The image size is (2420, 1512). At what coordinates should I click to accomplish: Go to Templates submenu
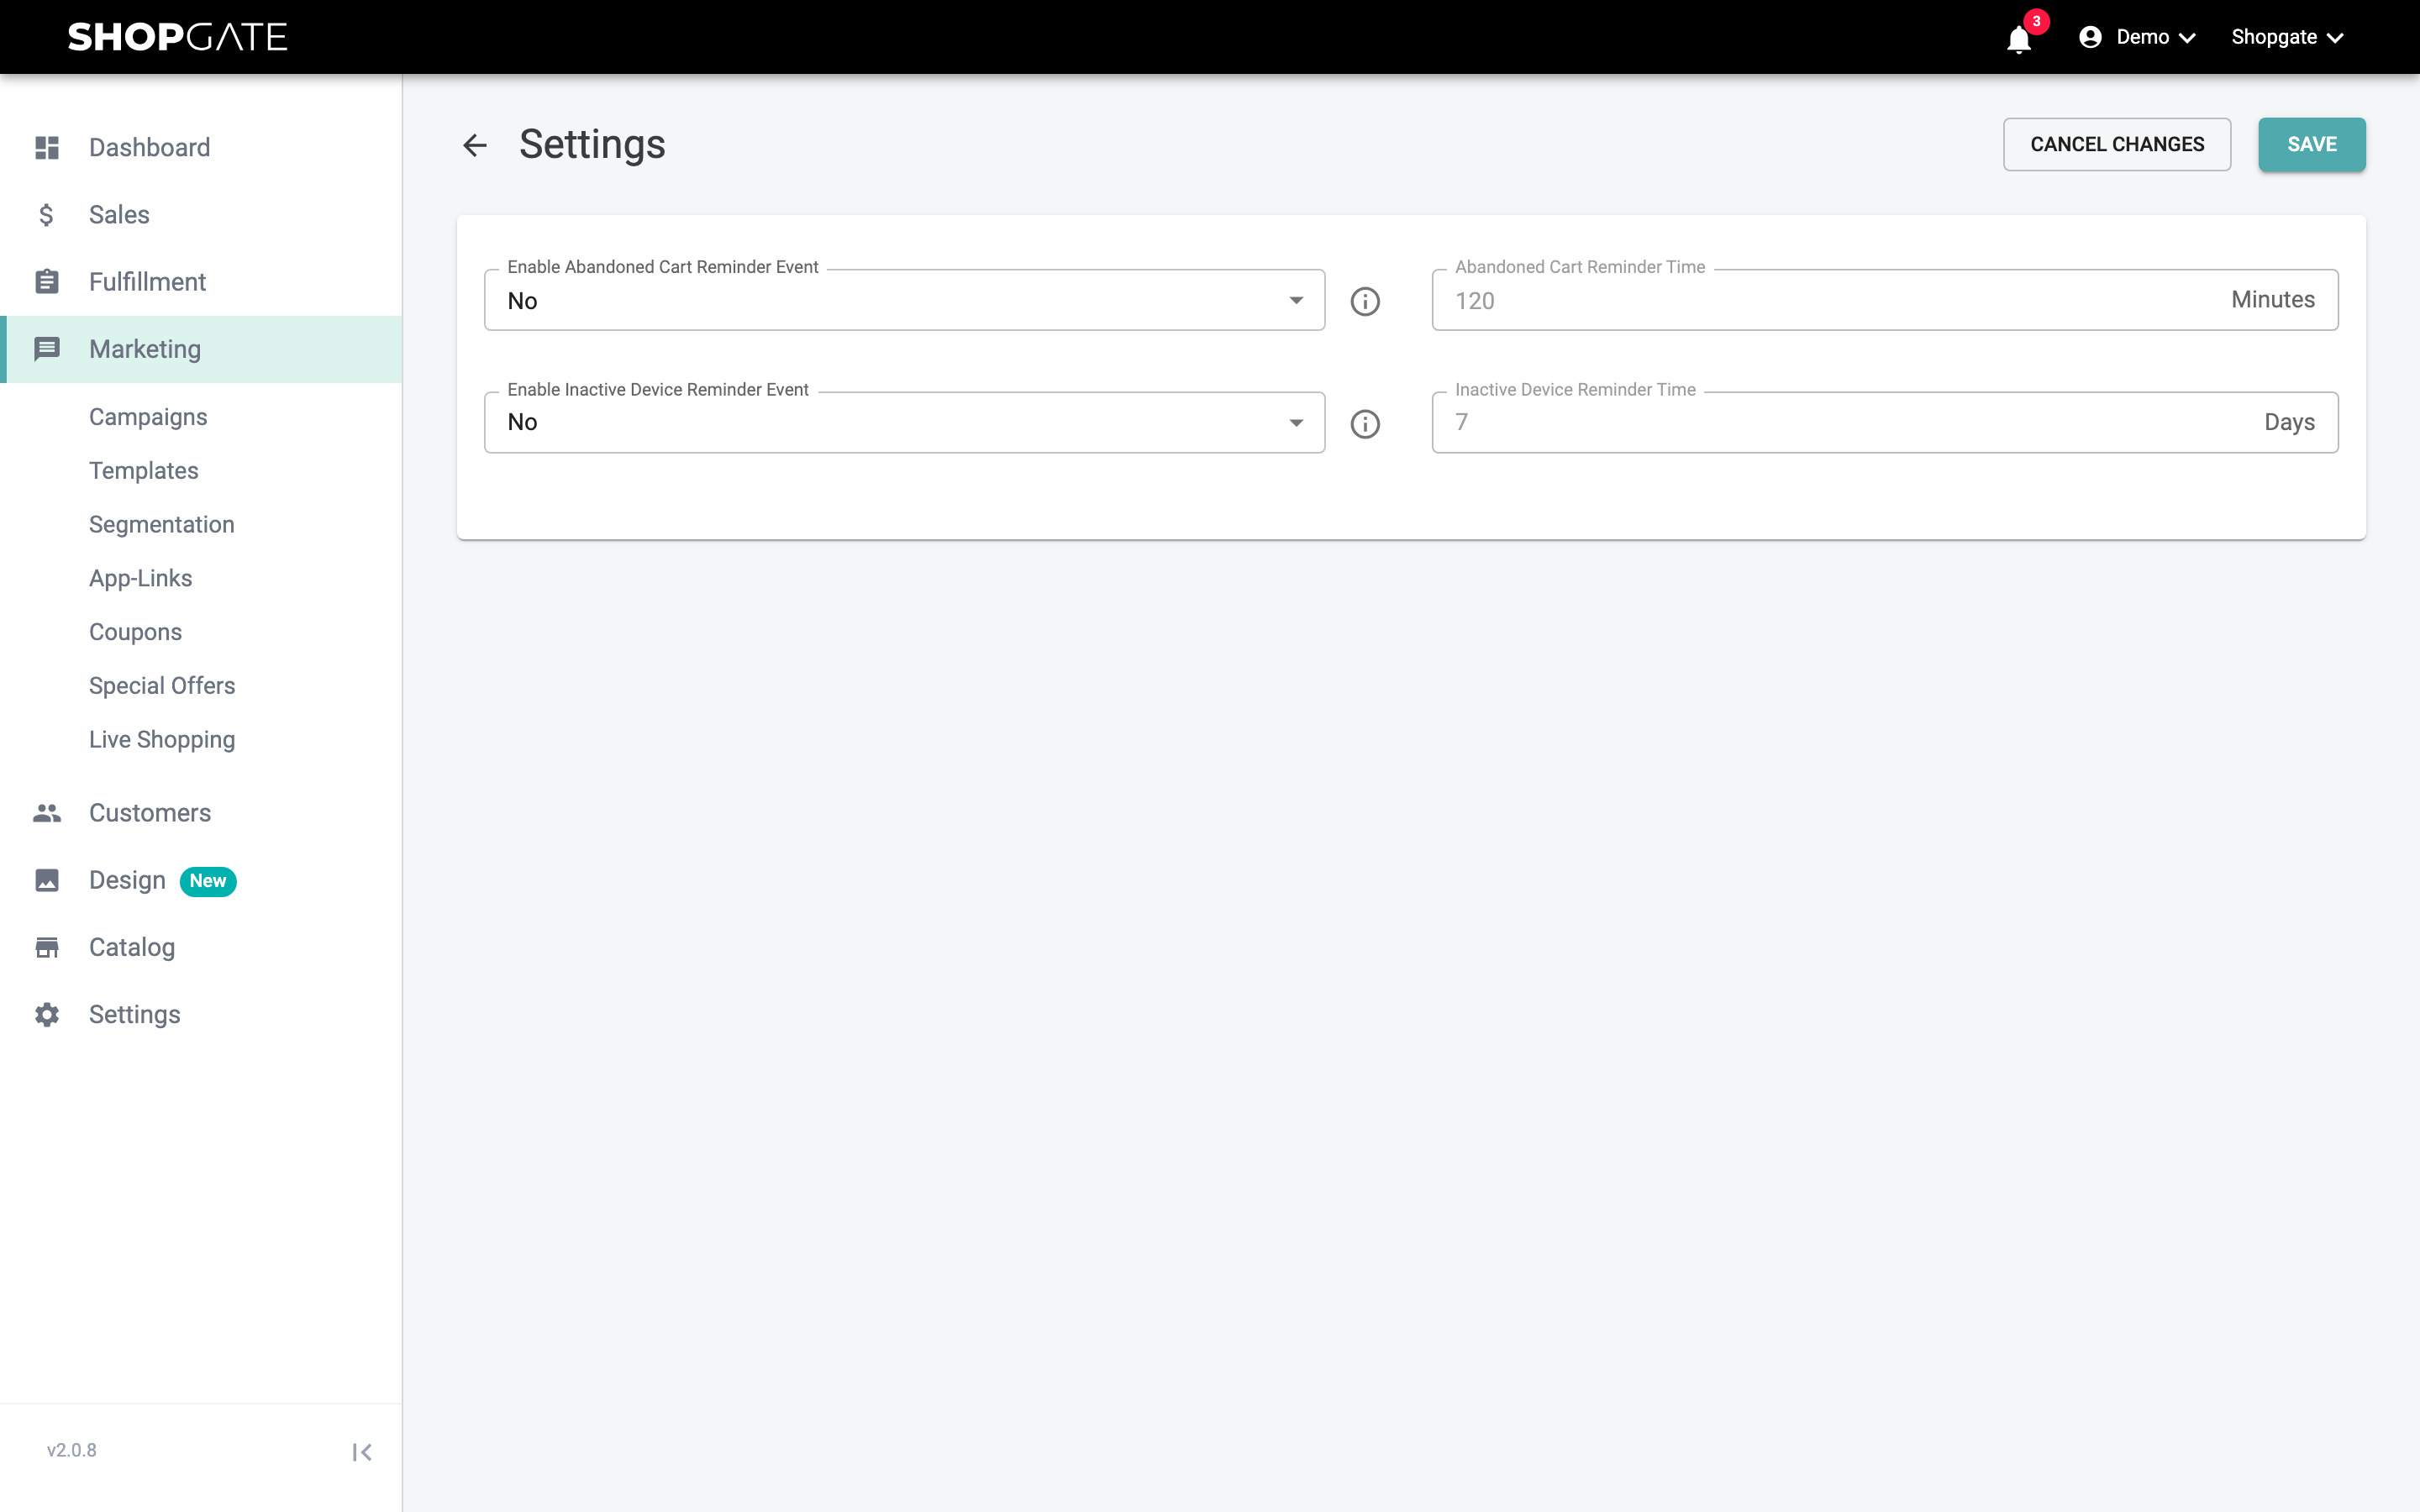(x=143, y=471)
